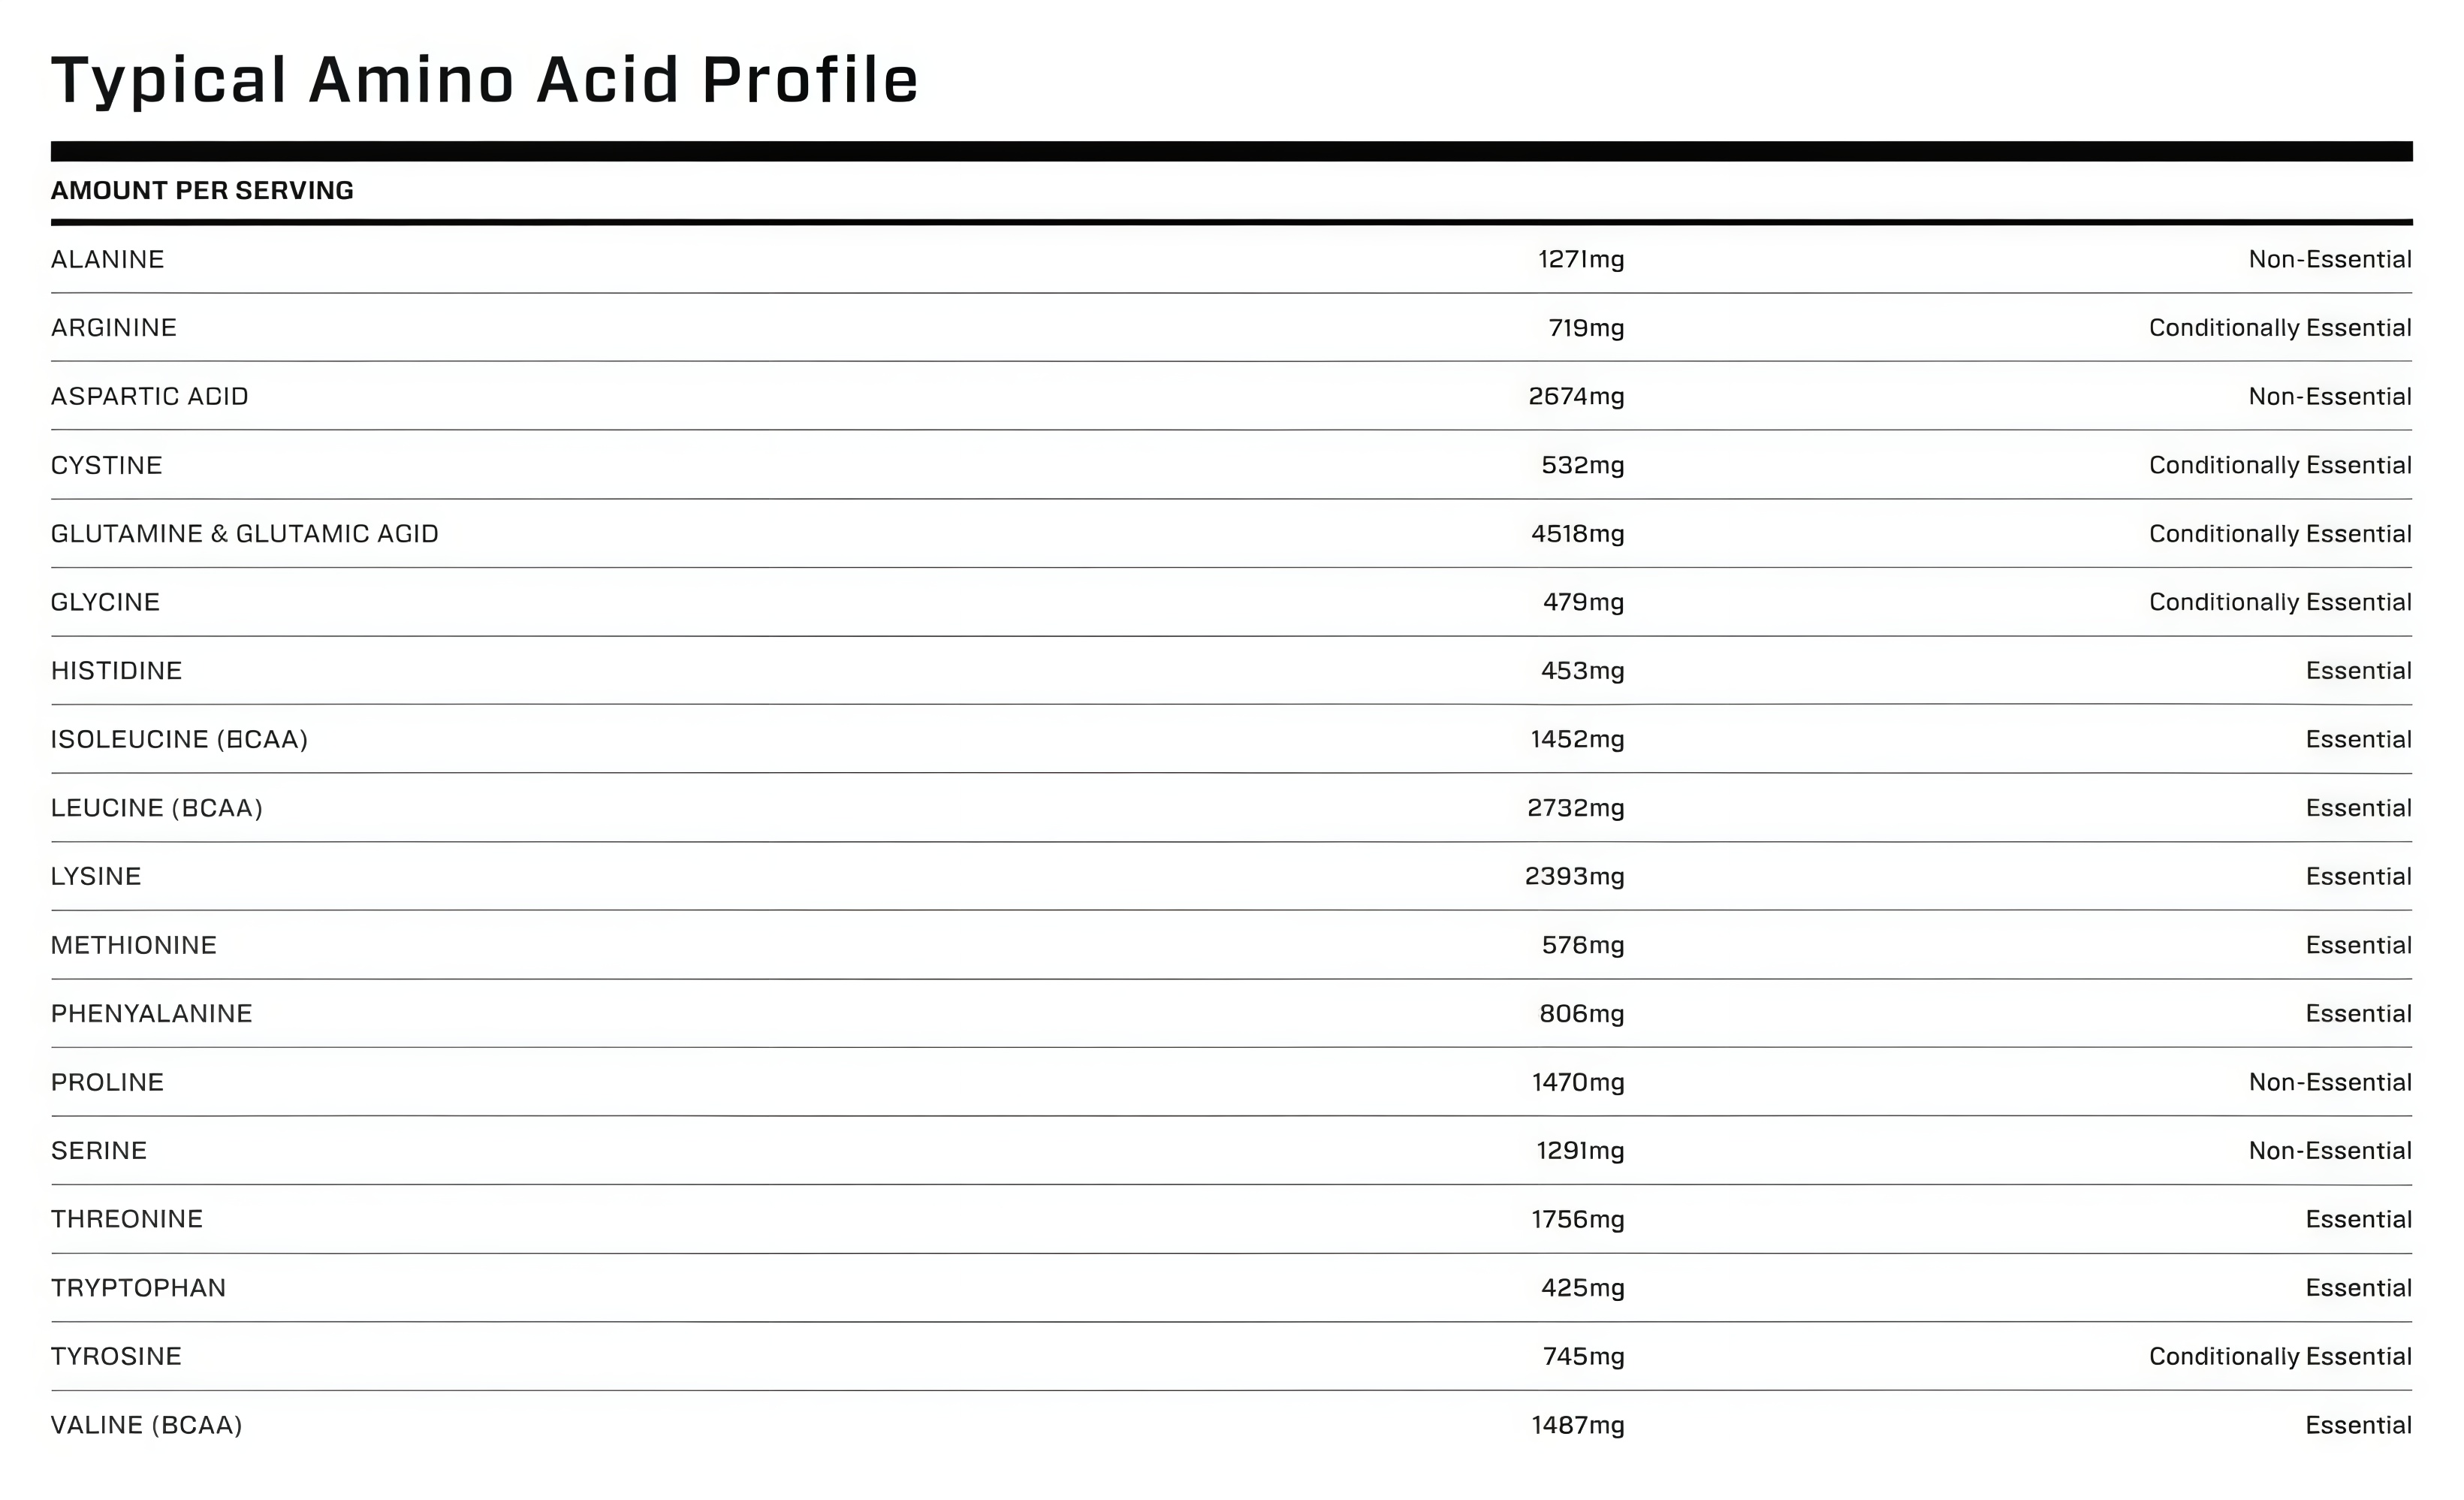Click the 2732mg Leucine amount
Viewport: 2464px width, 1500px height.
click(1575, 808)
